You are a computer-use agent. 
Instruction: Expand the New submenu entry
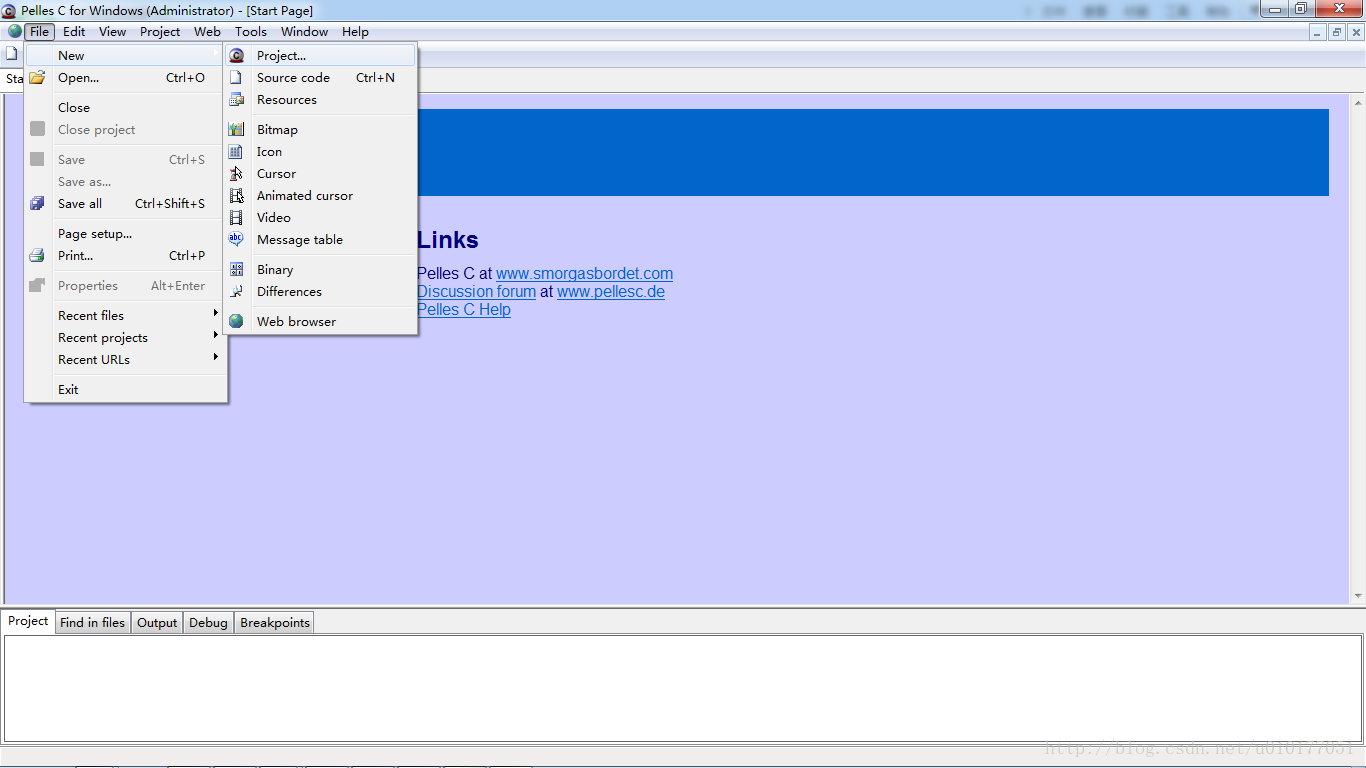click(x=125, y=56)
